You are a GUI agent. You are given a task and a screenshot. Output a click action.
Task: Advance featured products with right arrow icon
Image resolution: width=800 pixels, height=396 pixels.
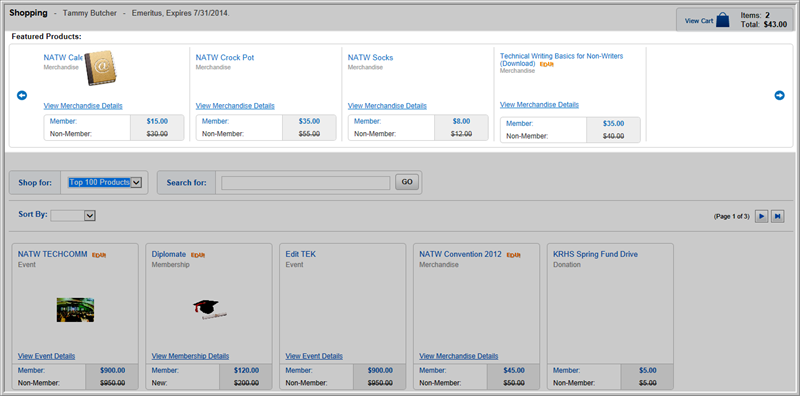coord(779,95)
